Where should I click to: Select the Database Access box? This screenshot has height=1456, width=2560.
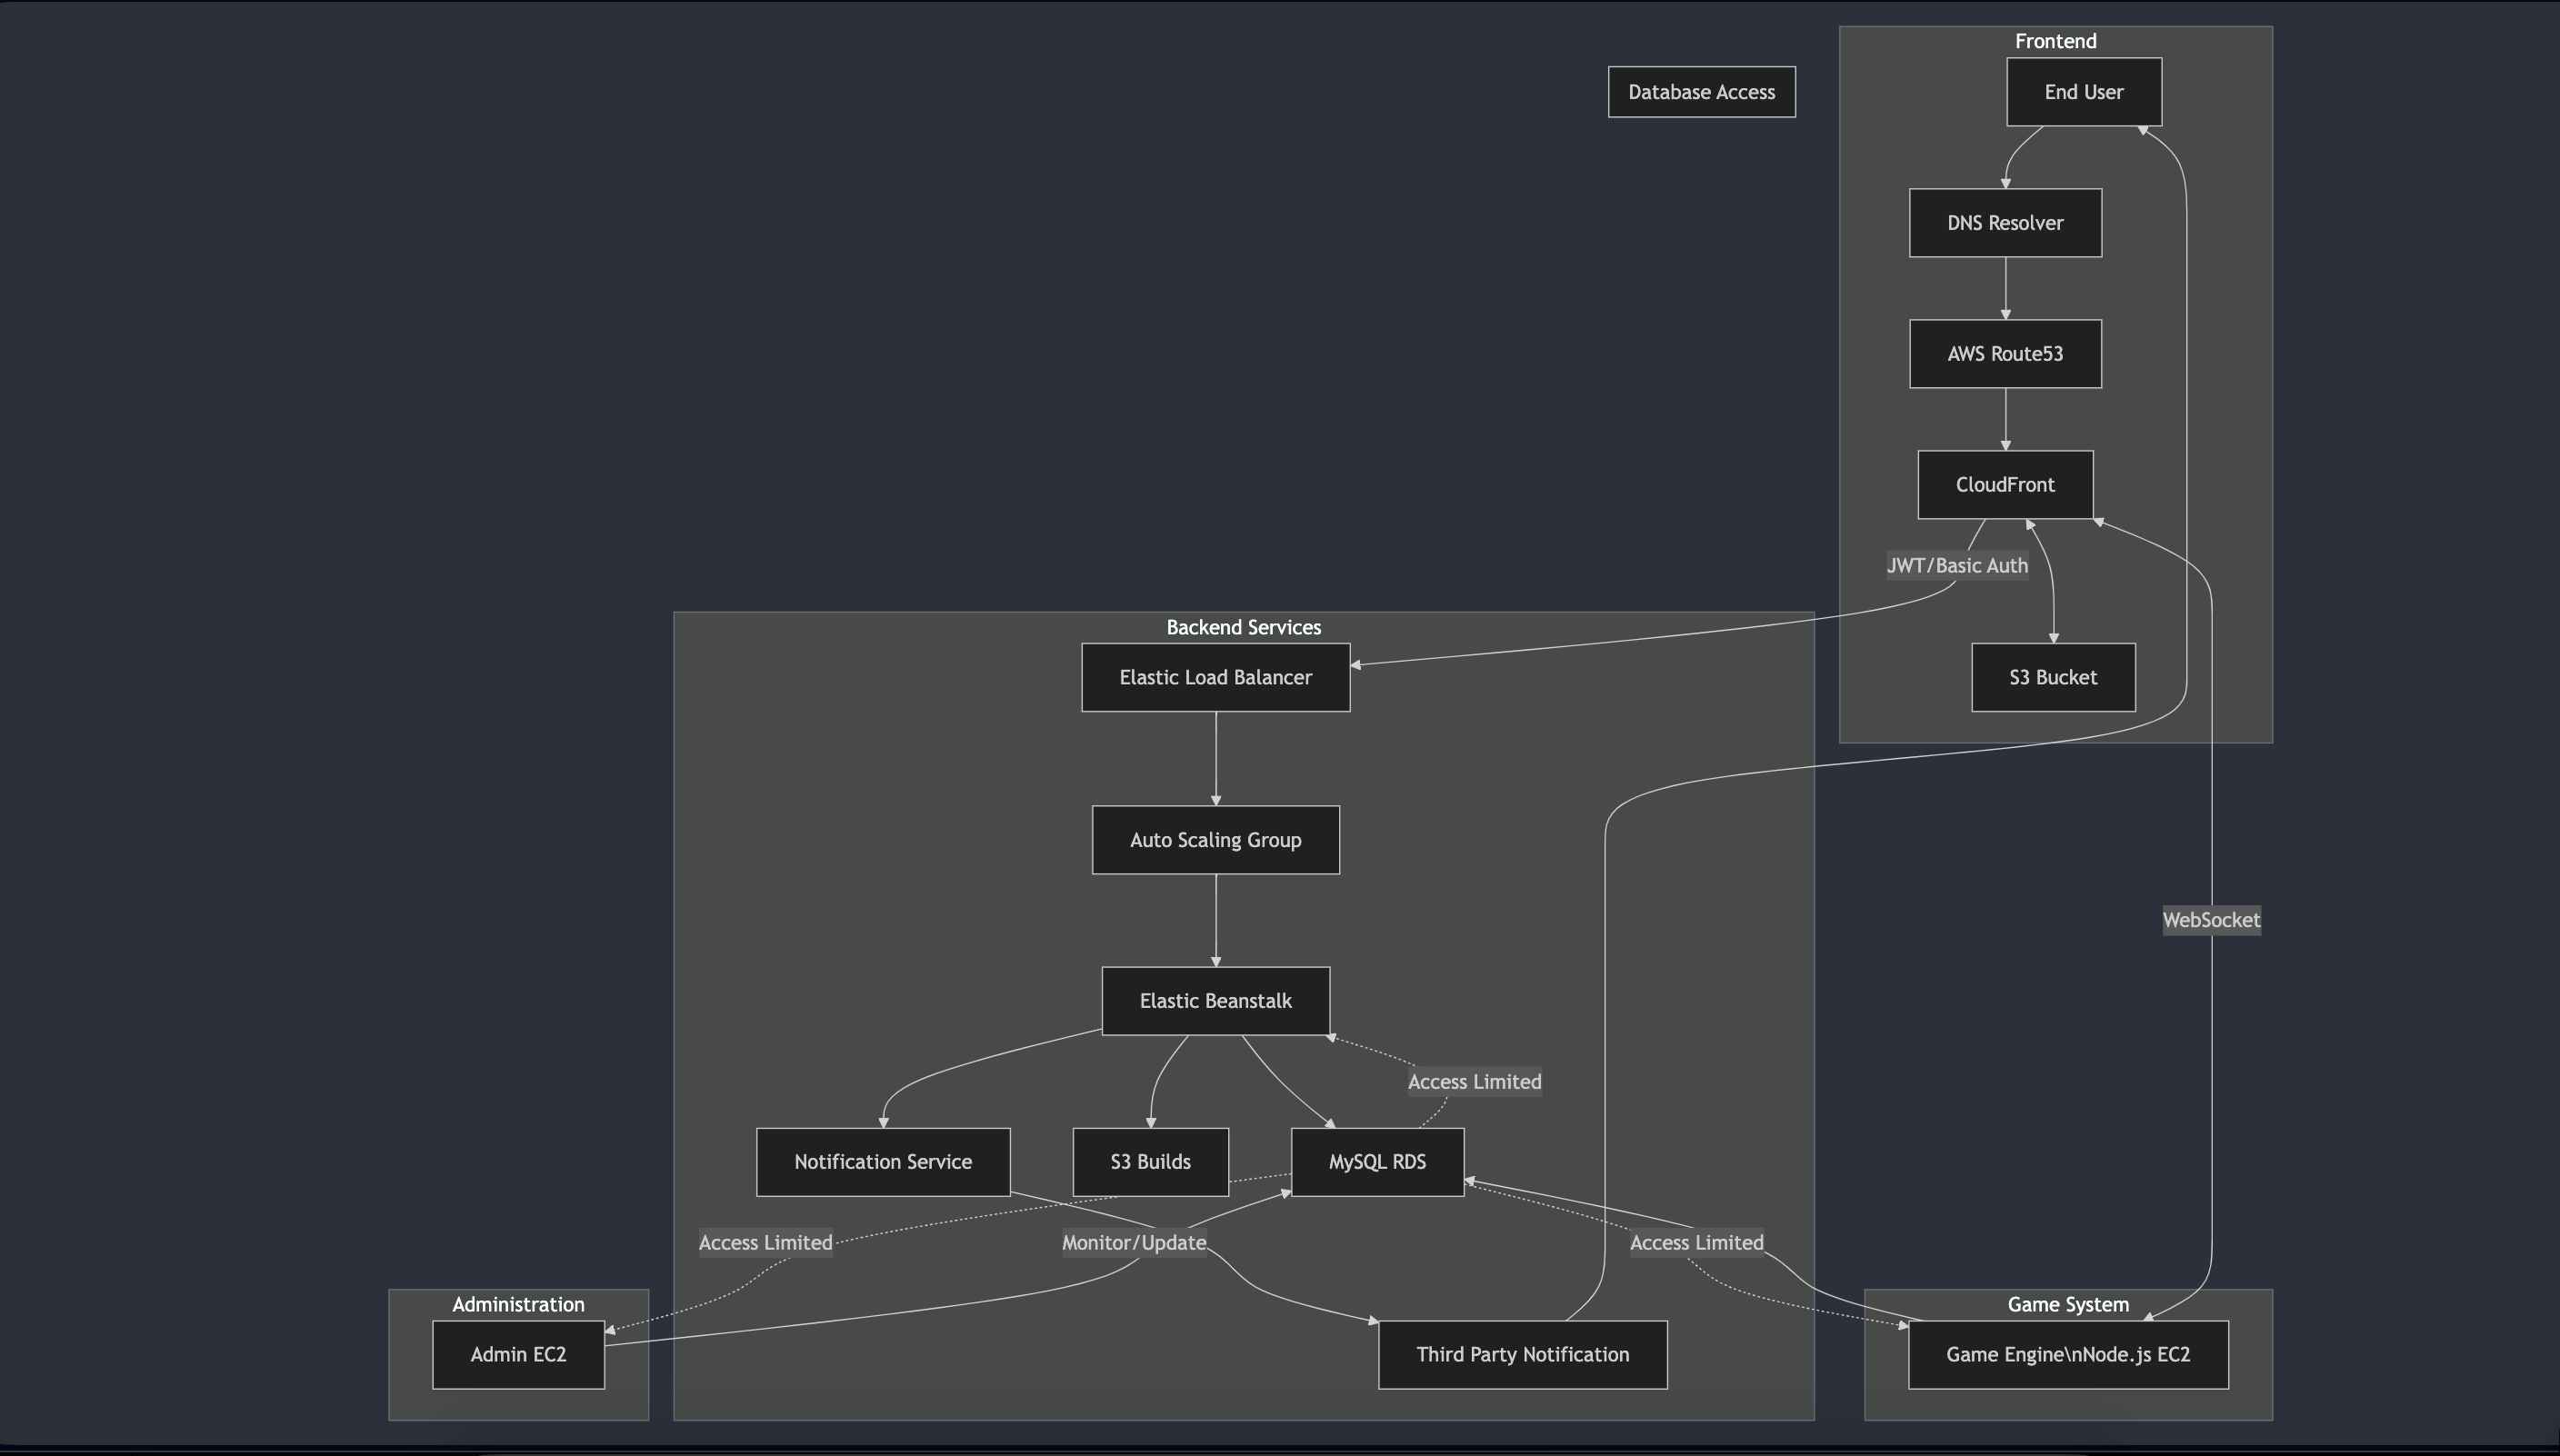tap(1701, 92)
